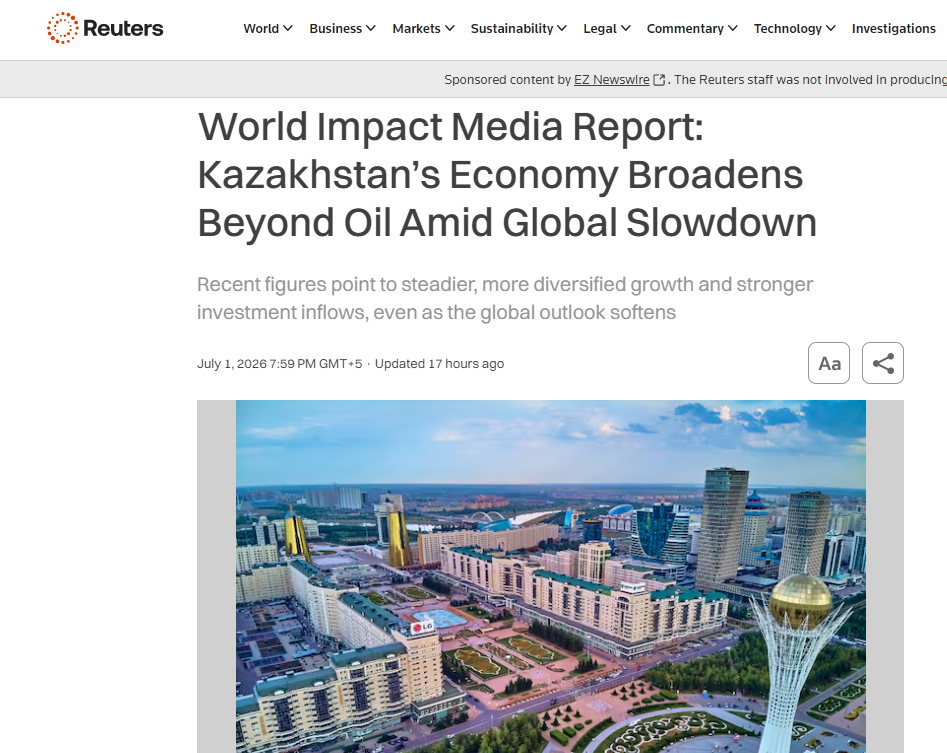Expand the Technology dropdown chevron
The image size is (947, 753).
831,28
